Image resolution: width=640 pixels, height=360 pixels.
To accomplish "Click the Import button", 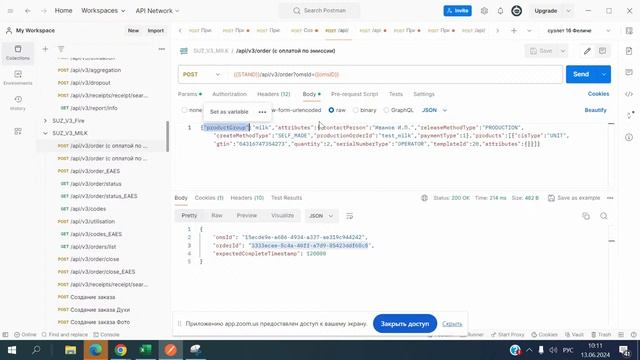I will [x=156, y=31].
